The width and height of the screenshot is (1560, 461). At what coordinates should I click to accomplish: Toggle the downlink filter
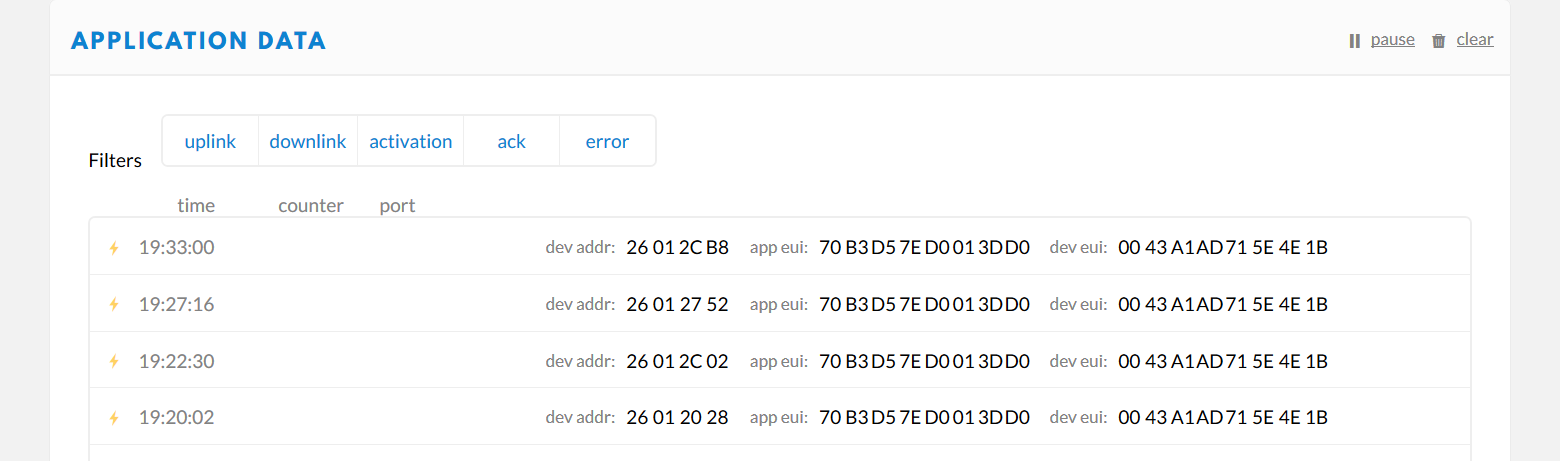coord(308,141)
